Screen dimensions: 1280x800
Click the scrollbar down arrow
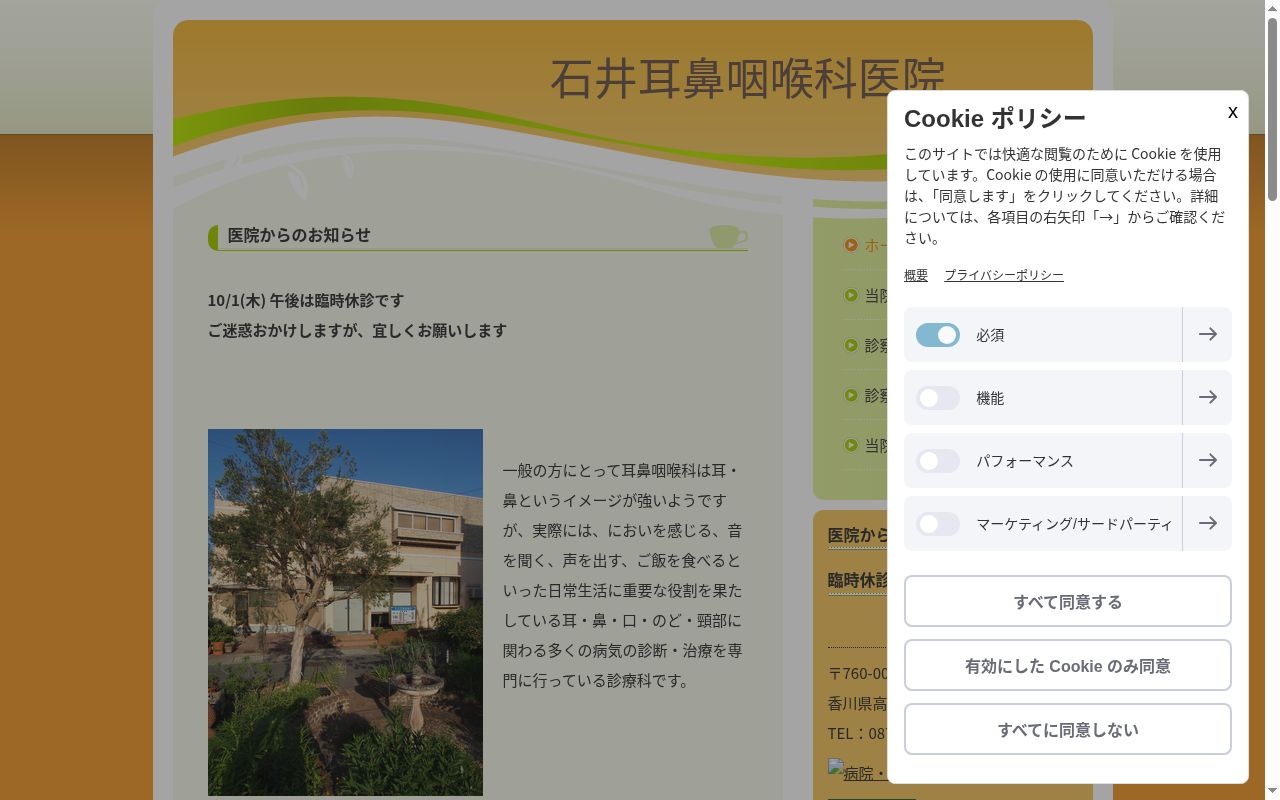click(1272, 792)
